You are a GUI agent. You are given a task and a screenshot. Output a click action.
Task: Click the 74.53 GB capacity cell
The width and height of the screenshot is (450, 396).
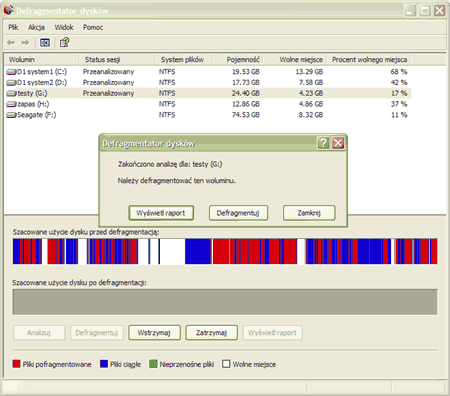(x=246, y=115)
